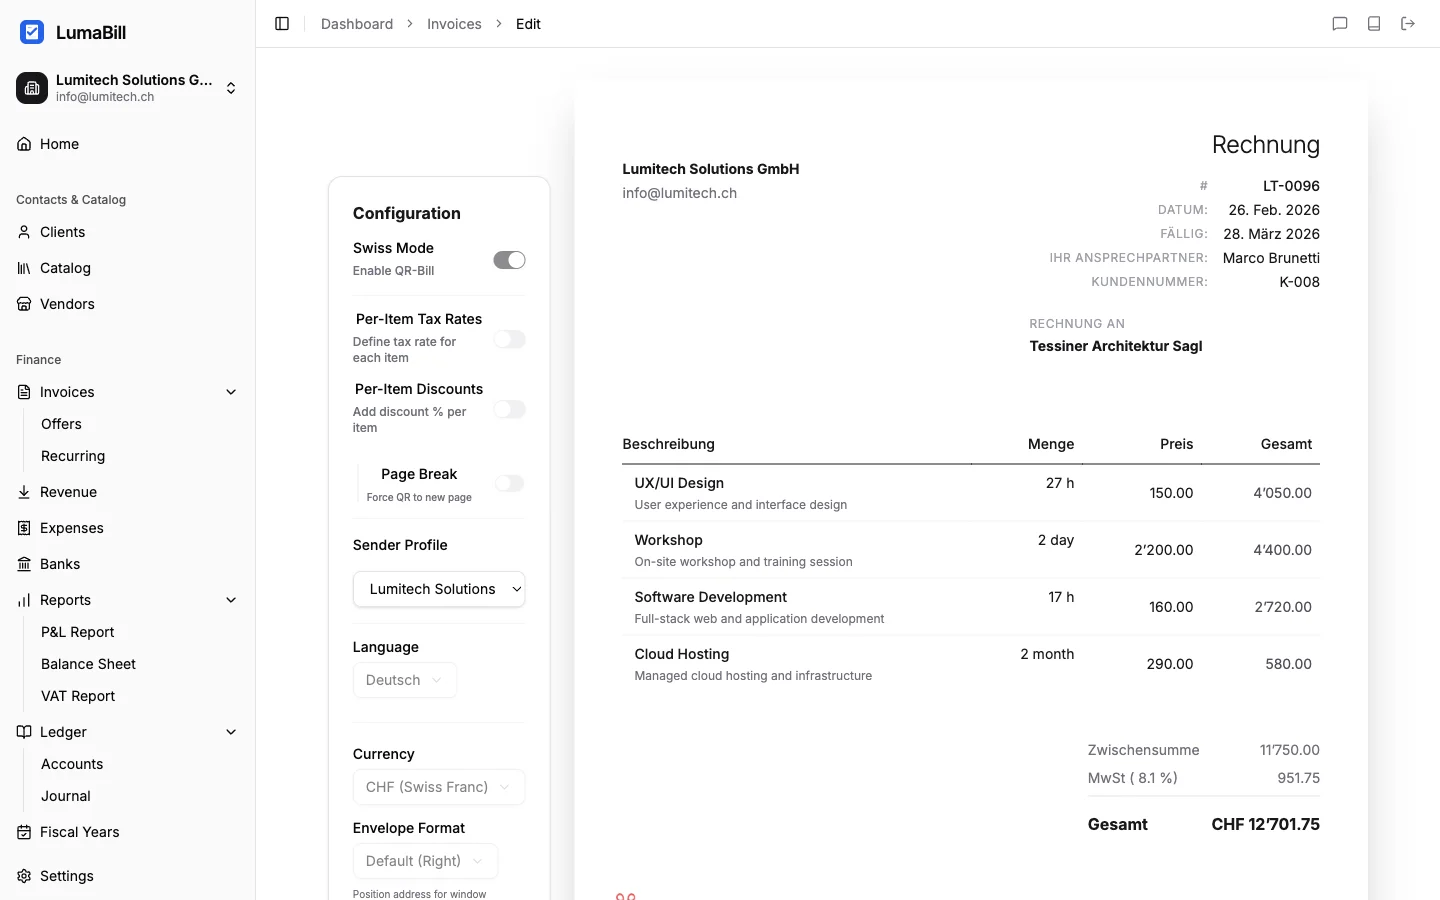Navigate to Recurring invoices
1440x900 pixels.
(x=72, y=456)
